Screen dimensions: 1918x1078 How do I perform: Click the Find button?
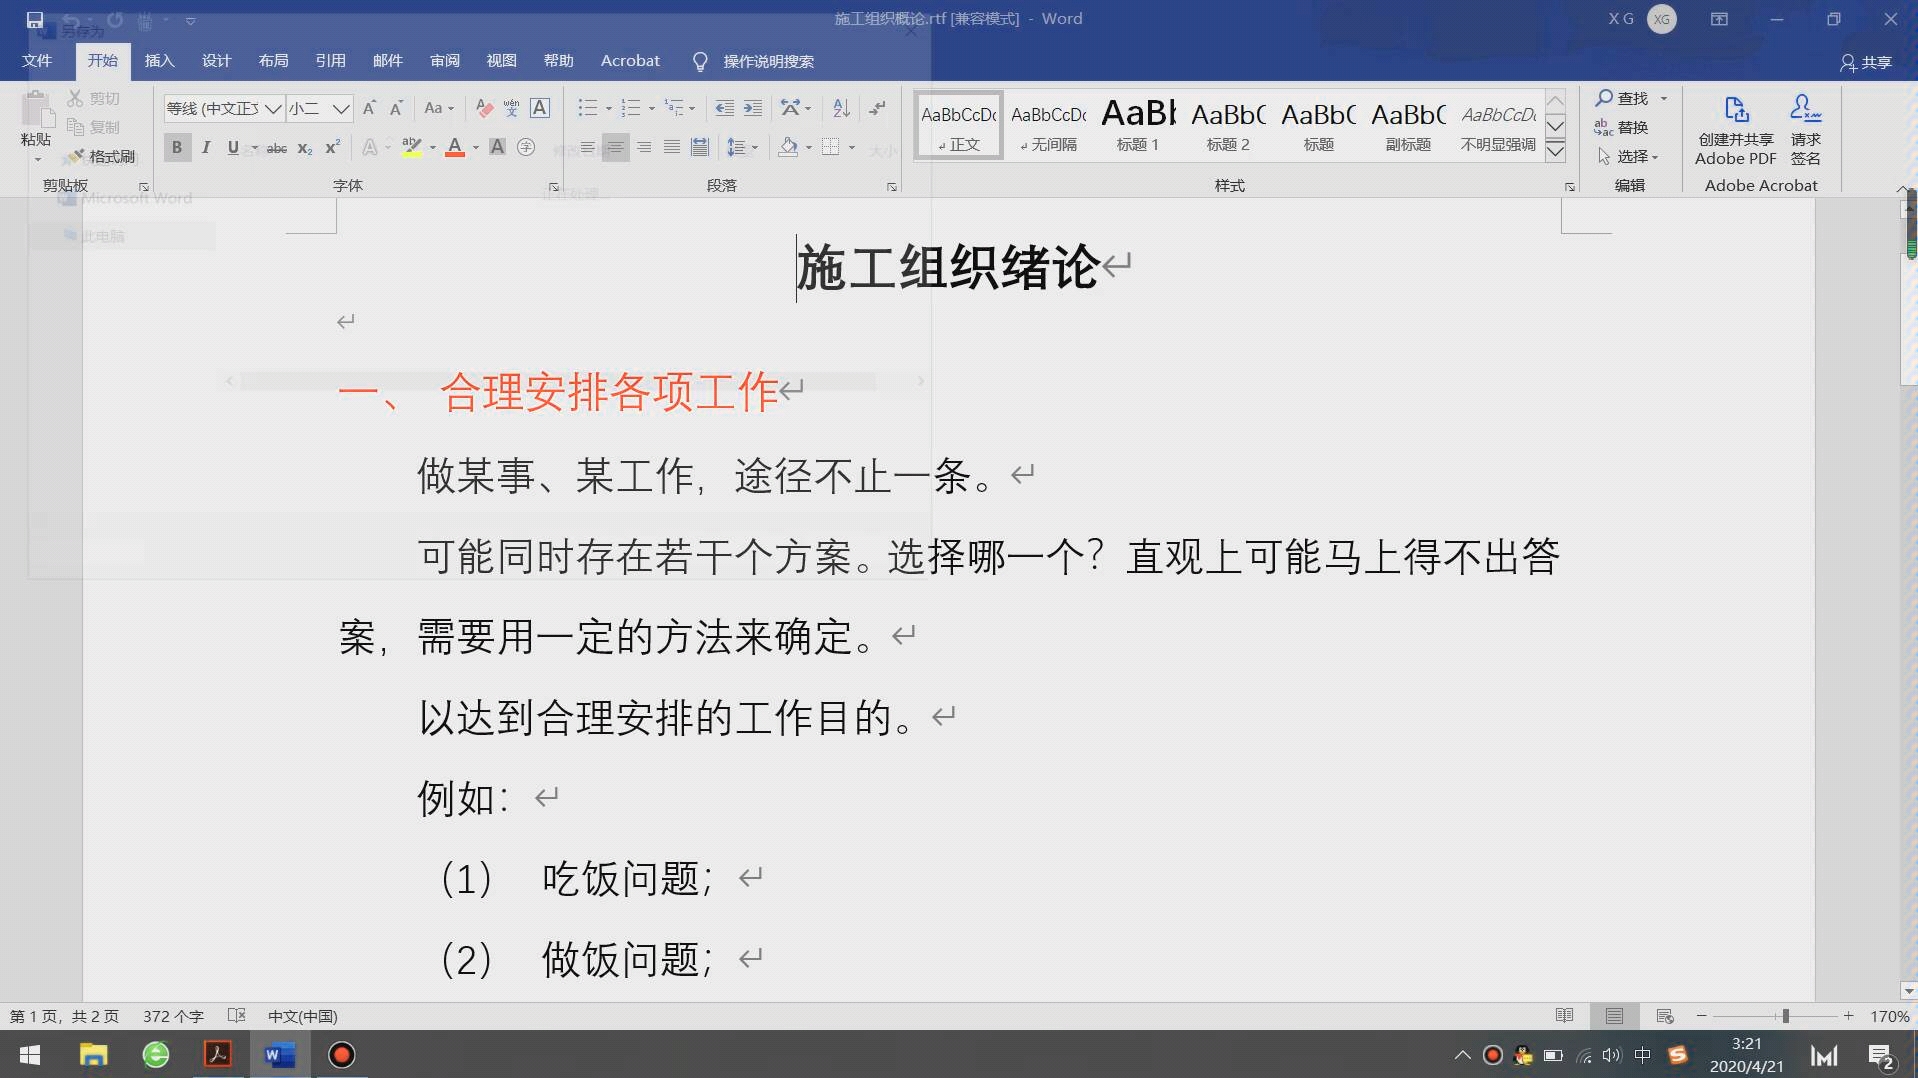tap(1622, 98)
